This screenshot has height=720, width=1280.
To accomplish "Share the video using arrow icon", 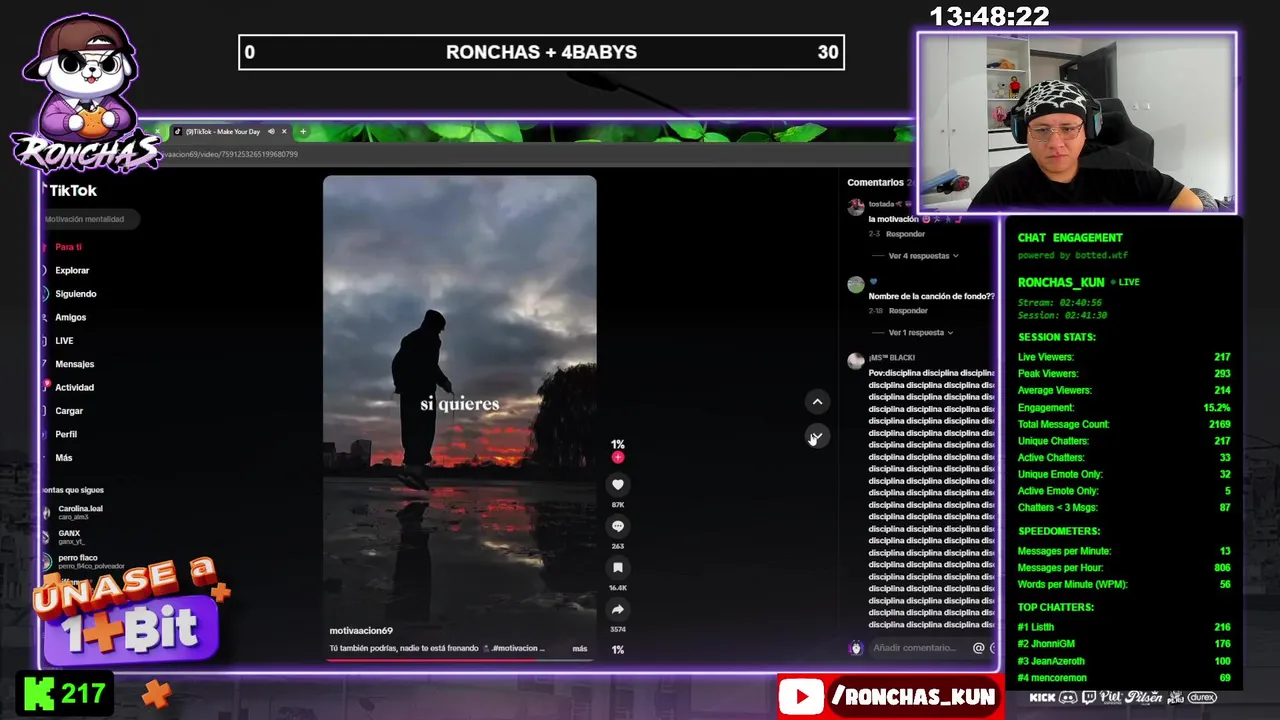I will coord(618,609).
